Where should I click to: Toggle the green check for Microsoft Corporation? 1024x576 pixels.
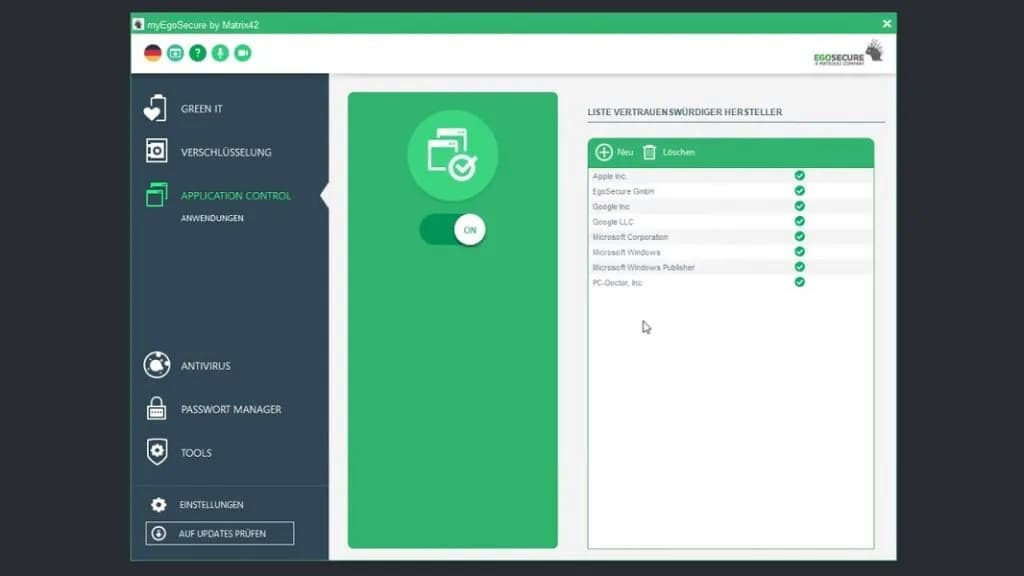pos(799,236)
